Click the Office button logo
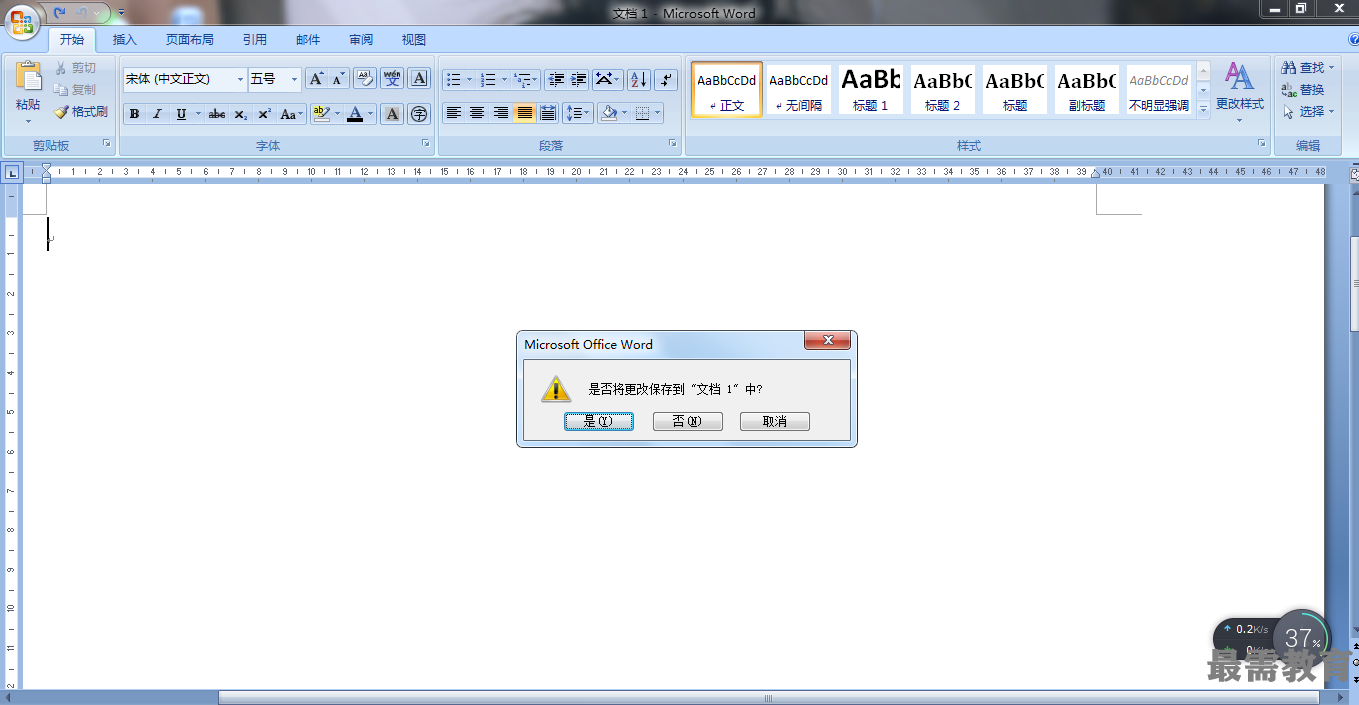 pos(22,22)
